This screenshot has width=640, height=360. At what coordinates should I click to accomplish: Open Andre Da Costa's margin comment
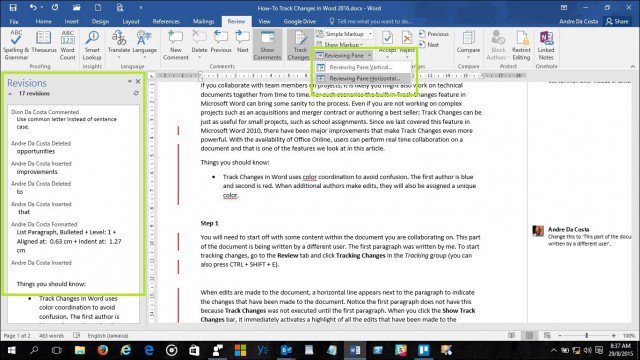tap(582, 236)
